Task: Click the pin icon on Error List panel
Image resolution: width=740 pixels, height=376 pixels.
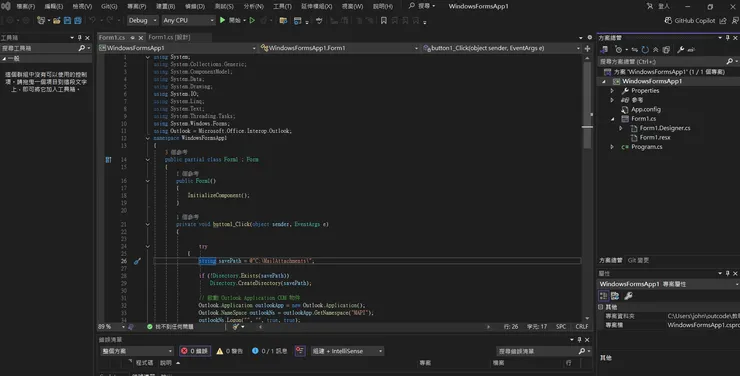Action: [579, 340]
